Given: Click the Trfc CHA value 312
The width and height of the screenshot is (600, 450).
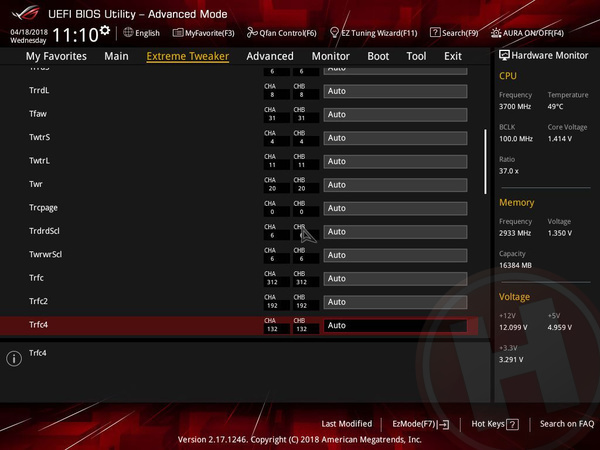Looking at the screenshot, I should click(272, 282).
